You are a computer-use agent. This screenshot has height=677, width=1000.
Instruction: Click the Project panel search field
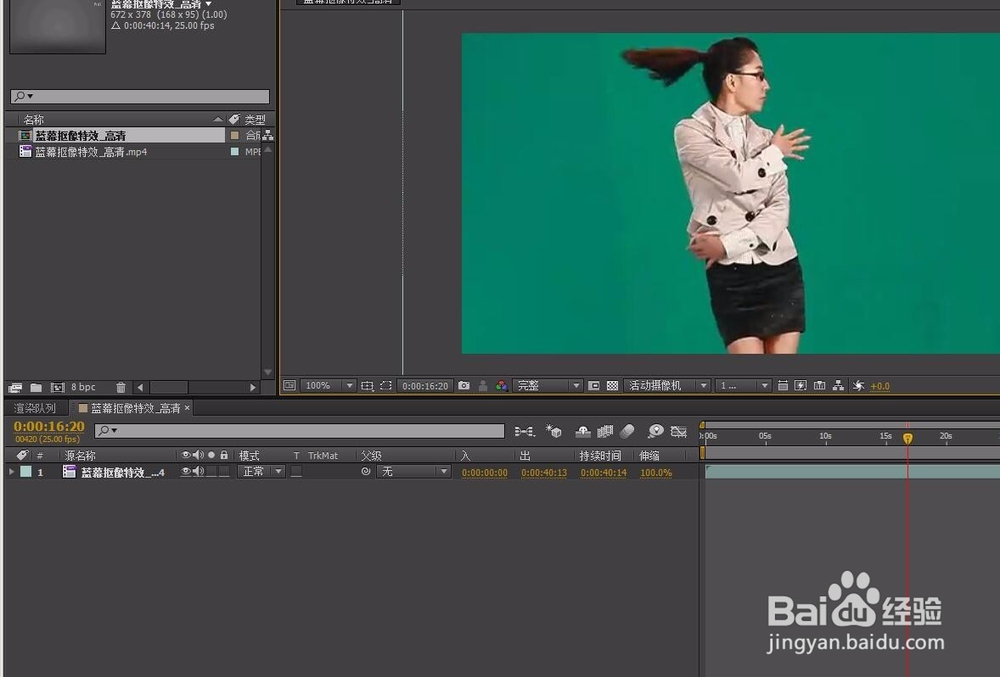140,96
